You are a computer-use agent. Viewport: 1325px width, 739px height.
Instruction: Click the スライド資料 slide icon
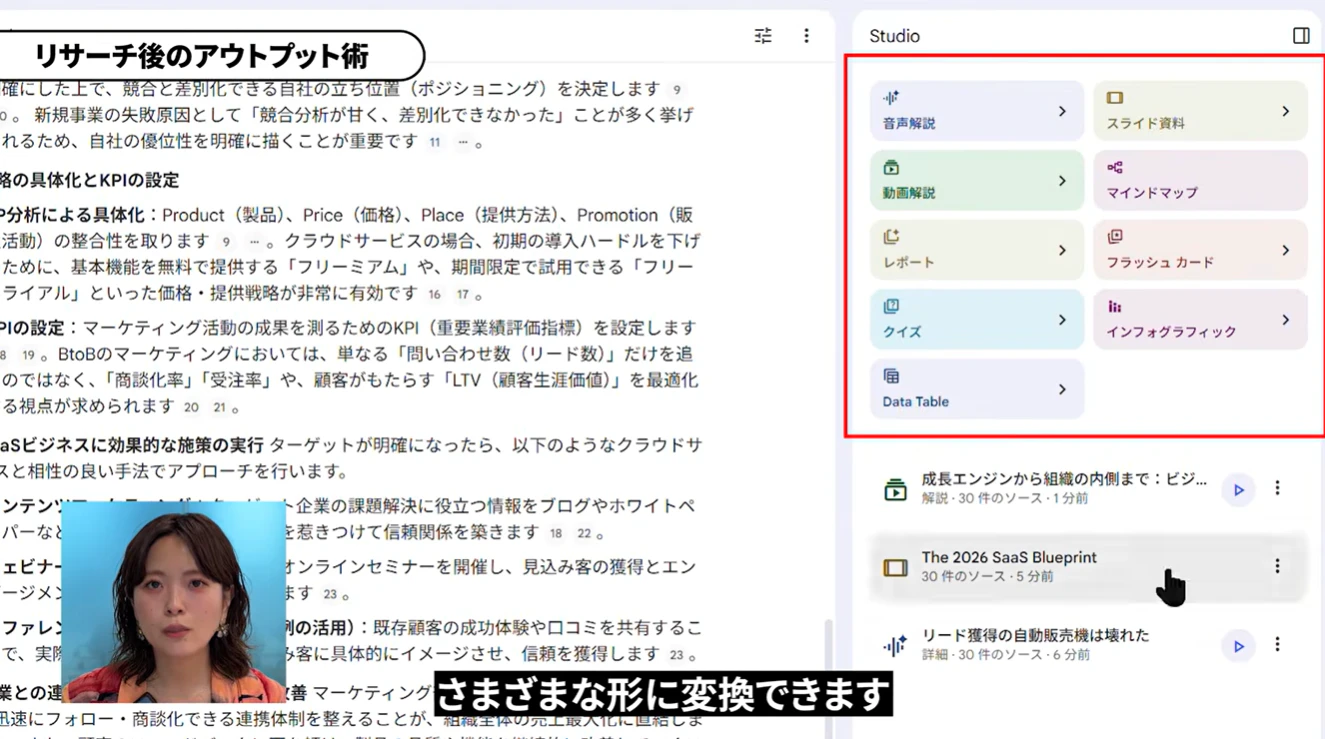pos(1115,98)
